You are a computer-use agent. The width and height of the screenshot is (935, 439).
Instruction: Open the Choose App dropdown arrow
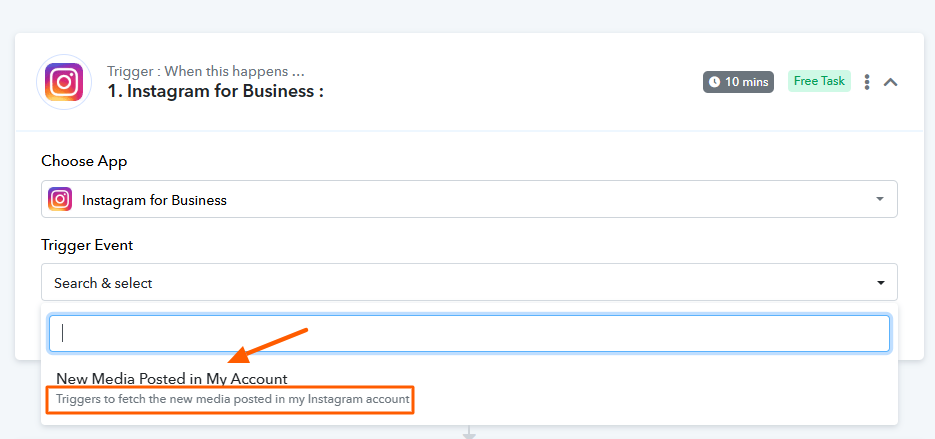880,199
